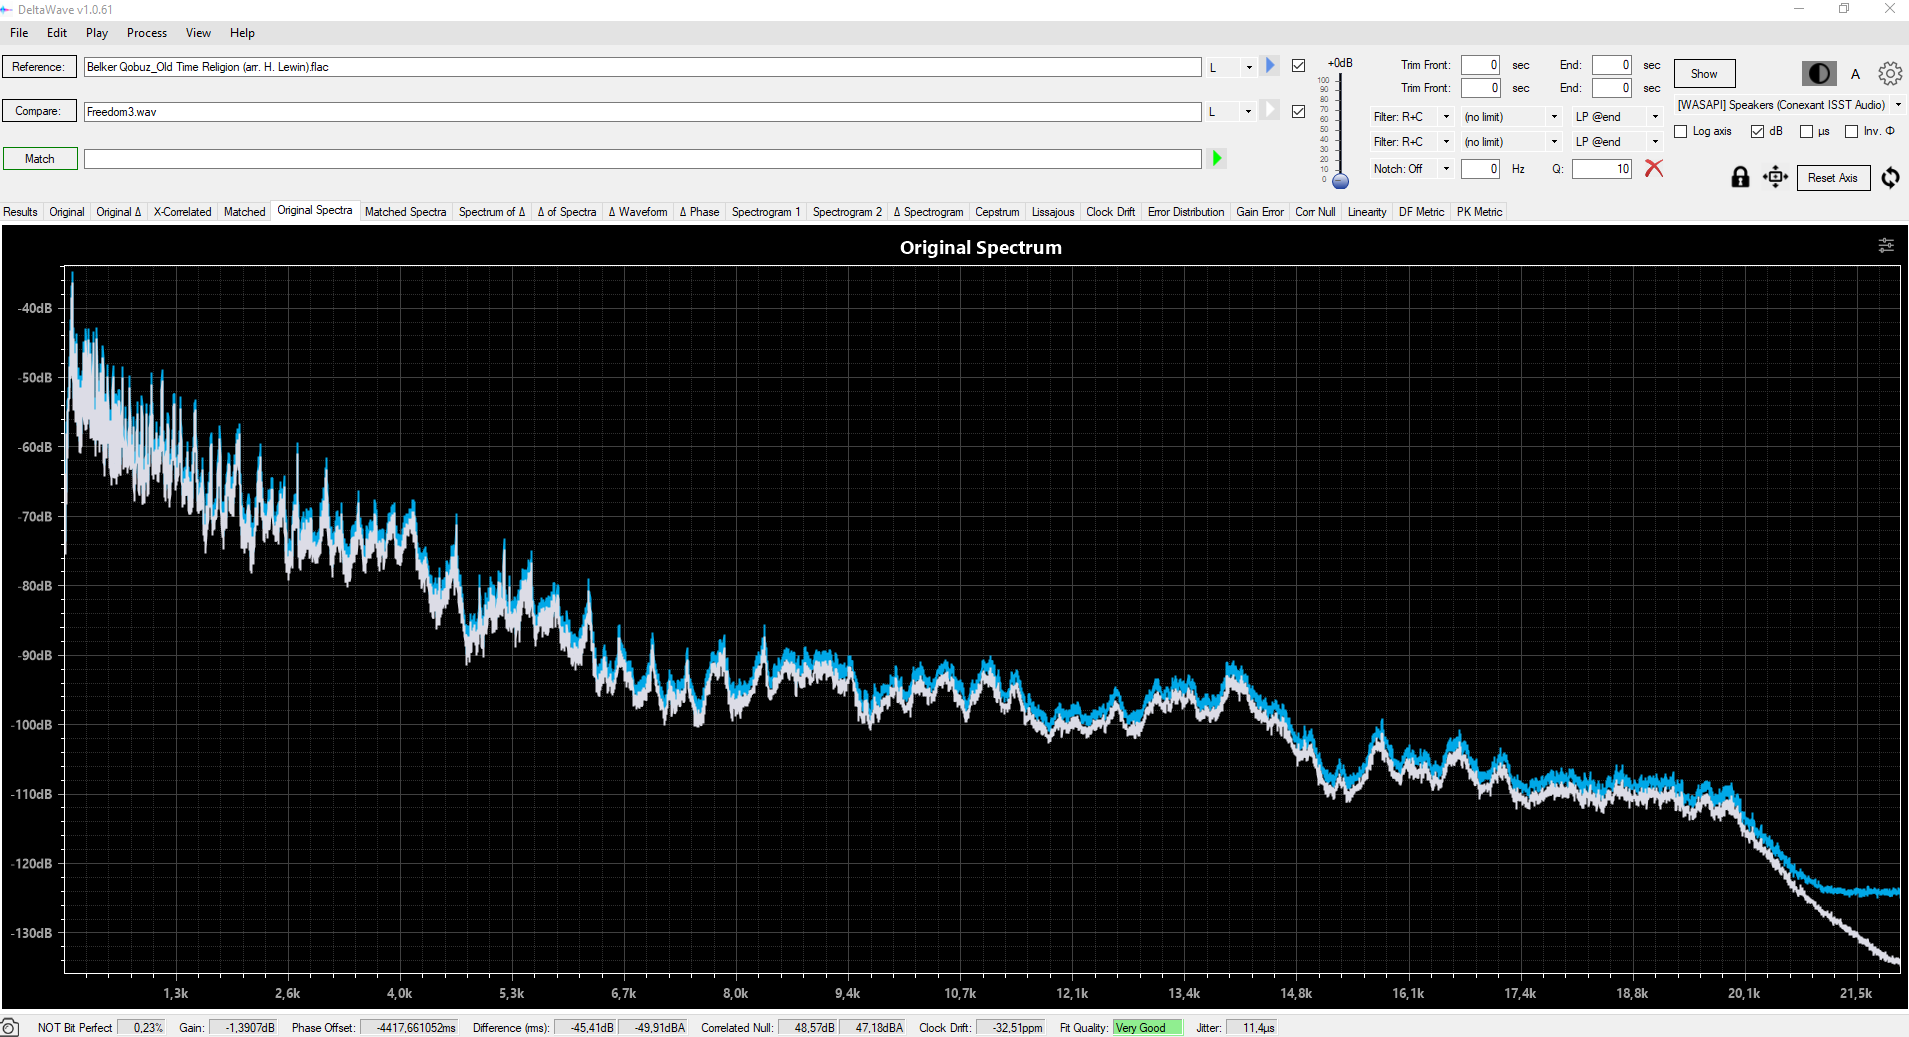The width and height of the screenshot is (1909, 1037).
Task: Switch to the Cepstrum tab
Action: [997, 212]
